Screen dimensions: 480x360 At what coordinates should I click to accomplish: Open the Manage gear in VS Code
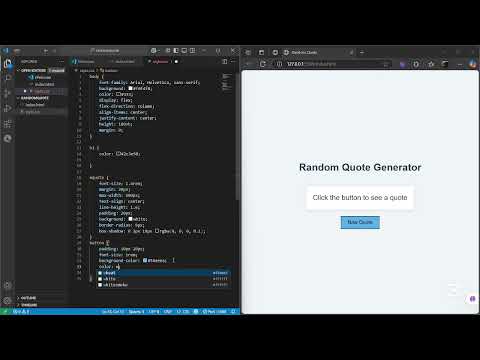(7, 301)
